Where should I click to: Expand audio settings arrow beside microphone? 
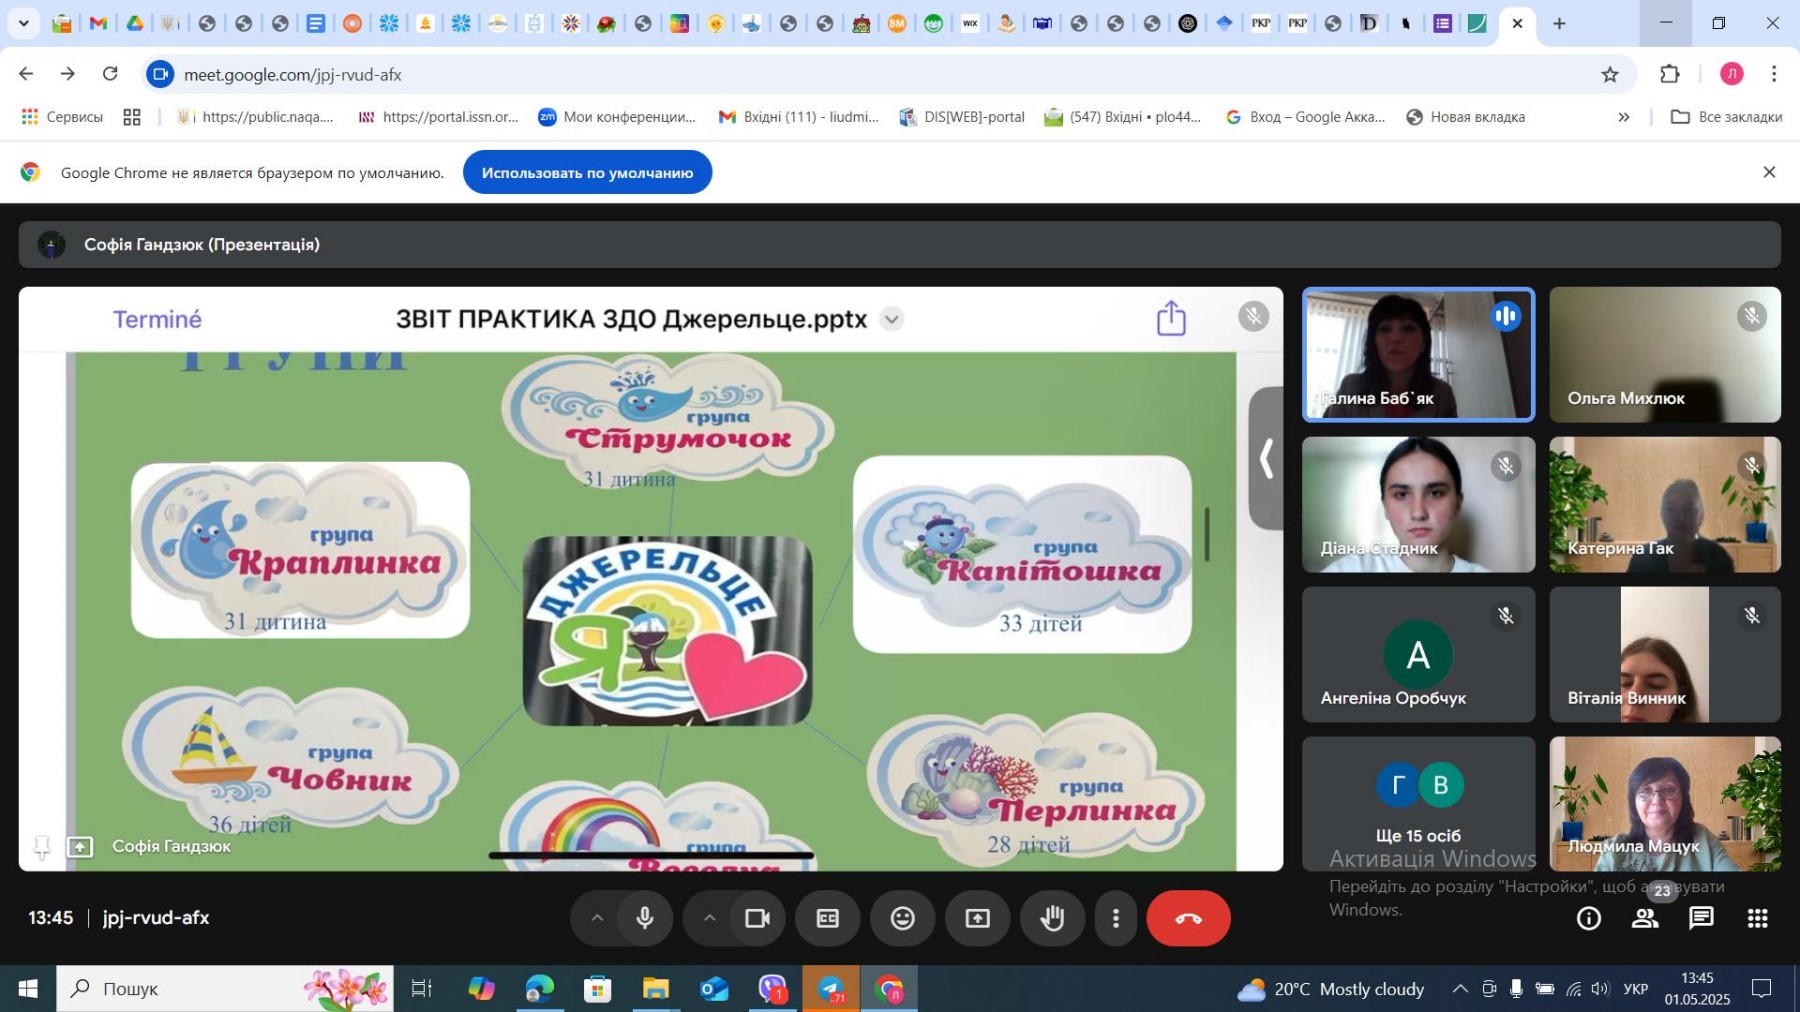(x=597, y=918)
